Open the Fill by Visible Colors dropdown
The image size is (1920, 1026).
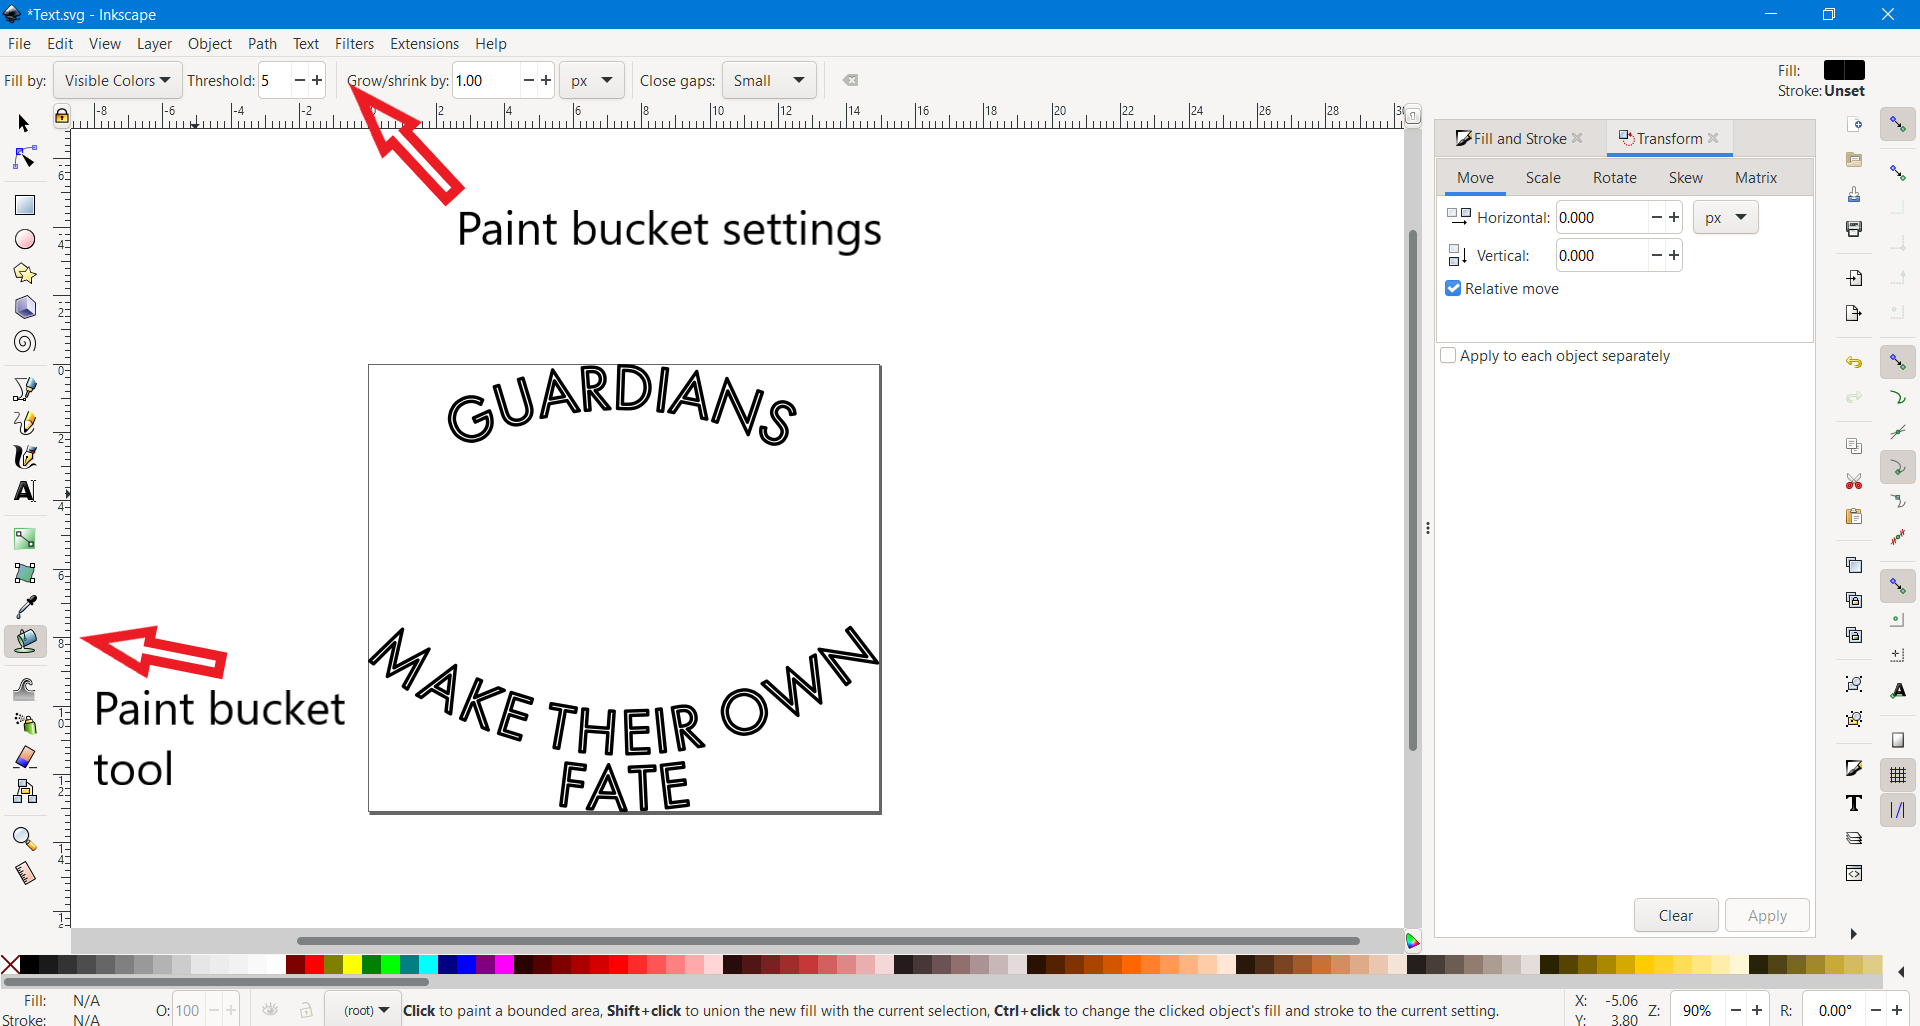[116, 80]
